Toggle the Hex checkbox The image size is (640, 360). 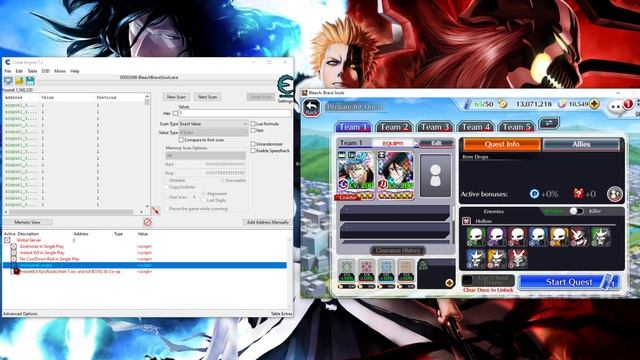tap(176, 113)
